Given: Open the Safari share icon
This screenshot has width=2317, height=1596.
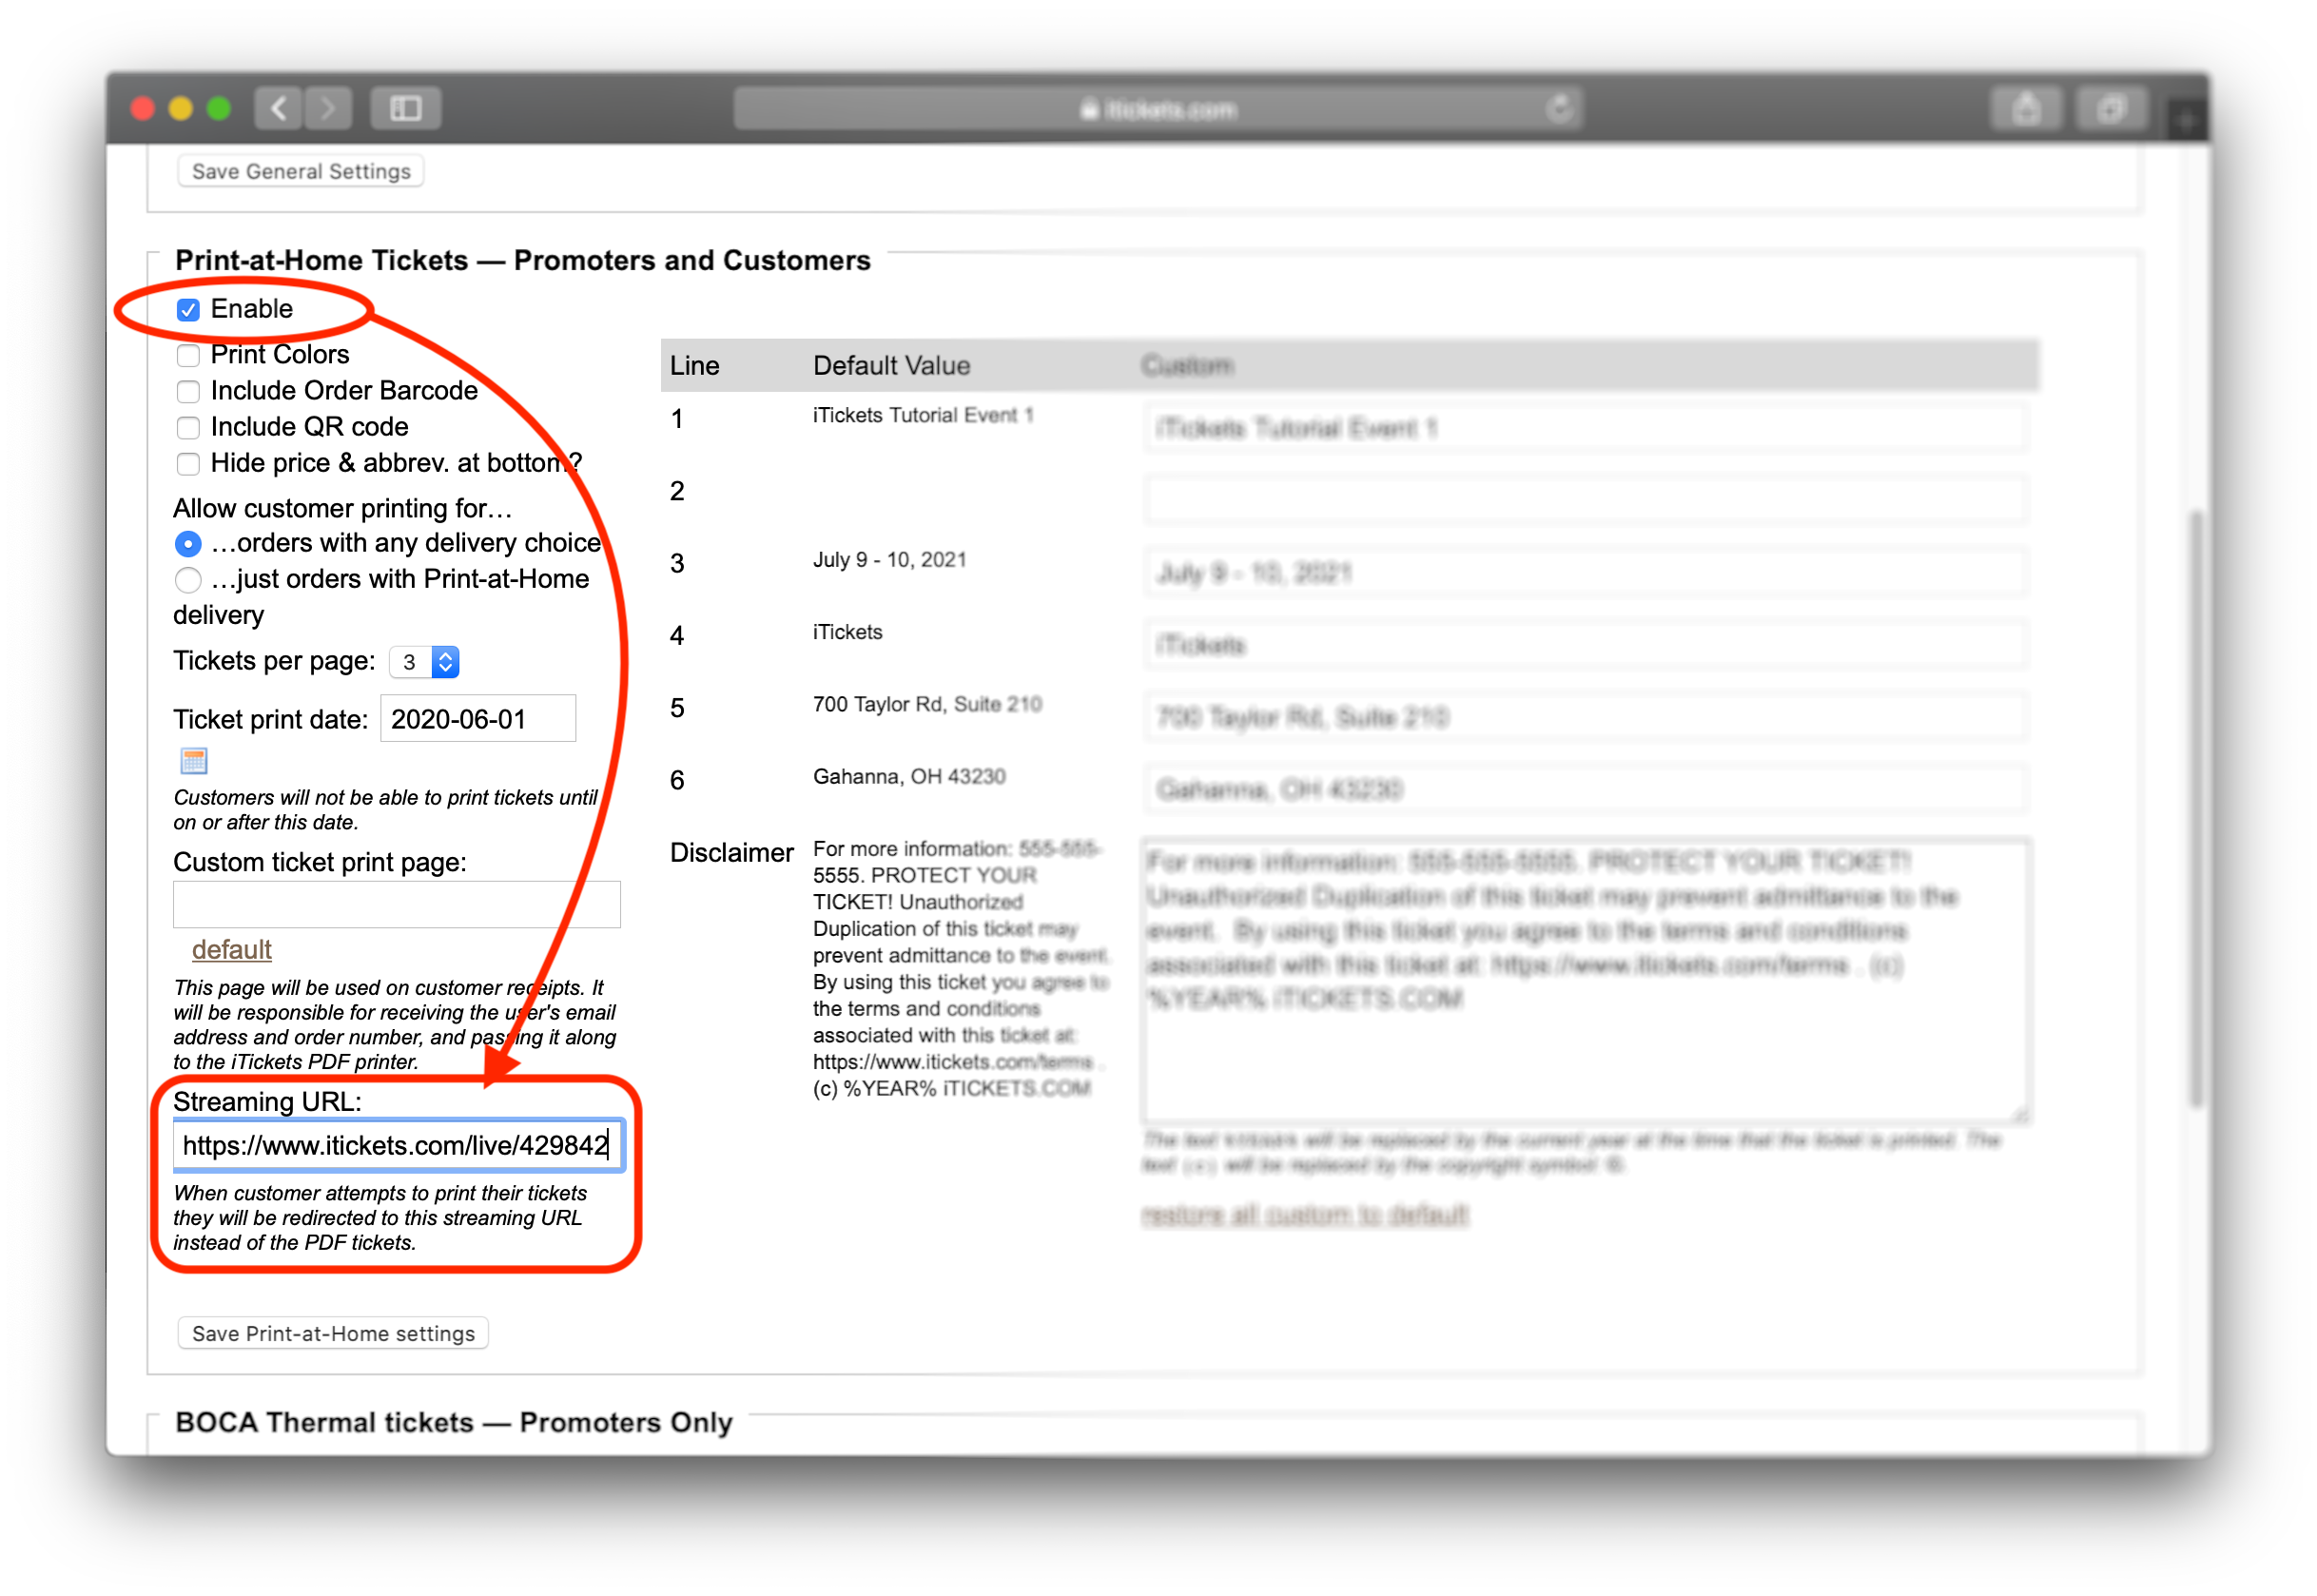Looking at the screenshot, I should coord(2026,108).
